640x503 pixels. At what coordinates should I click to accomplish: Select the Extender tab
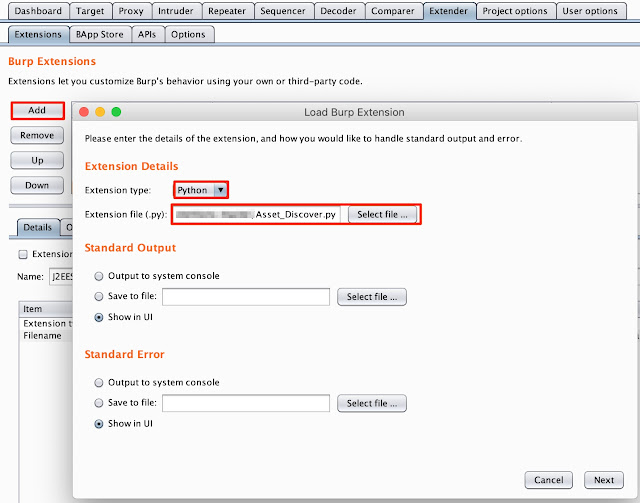449,11
